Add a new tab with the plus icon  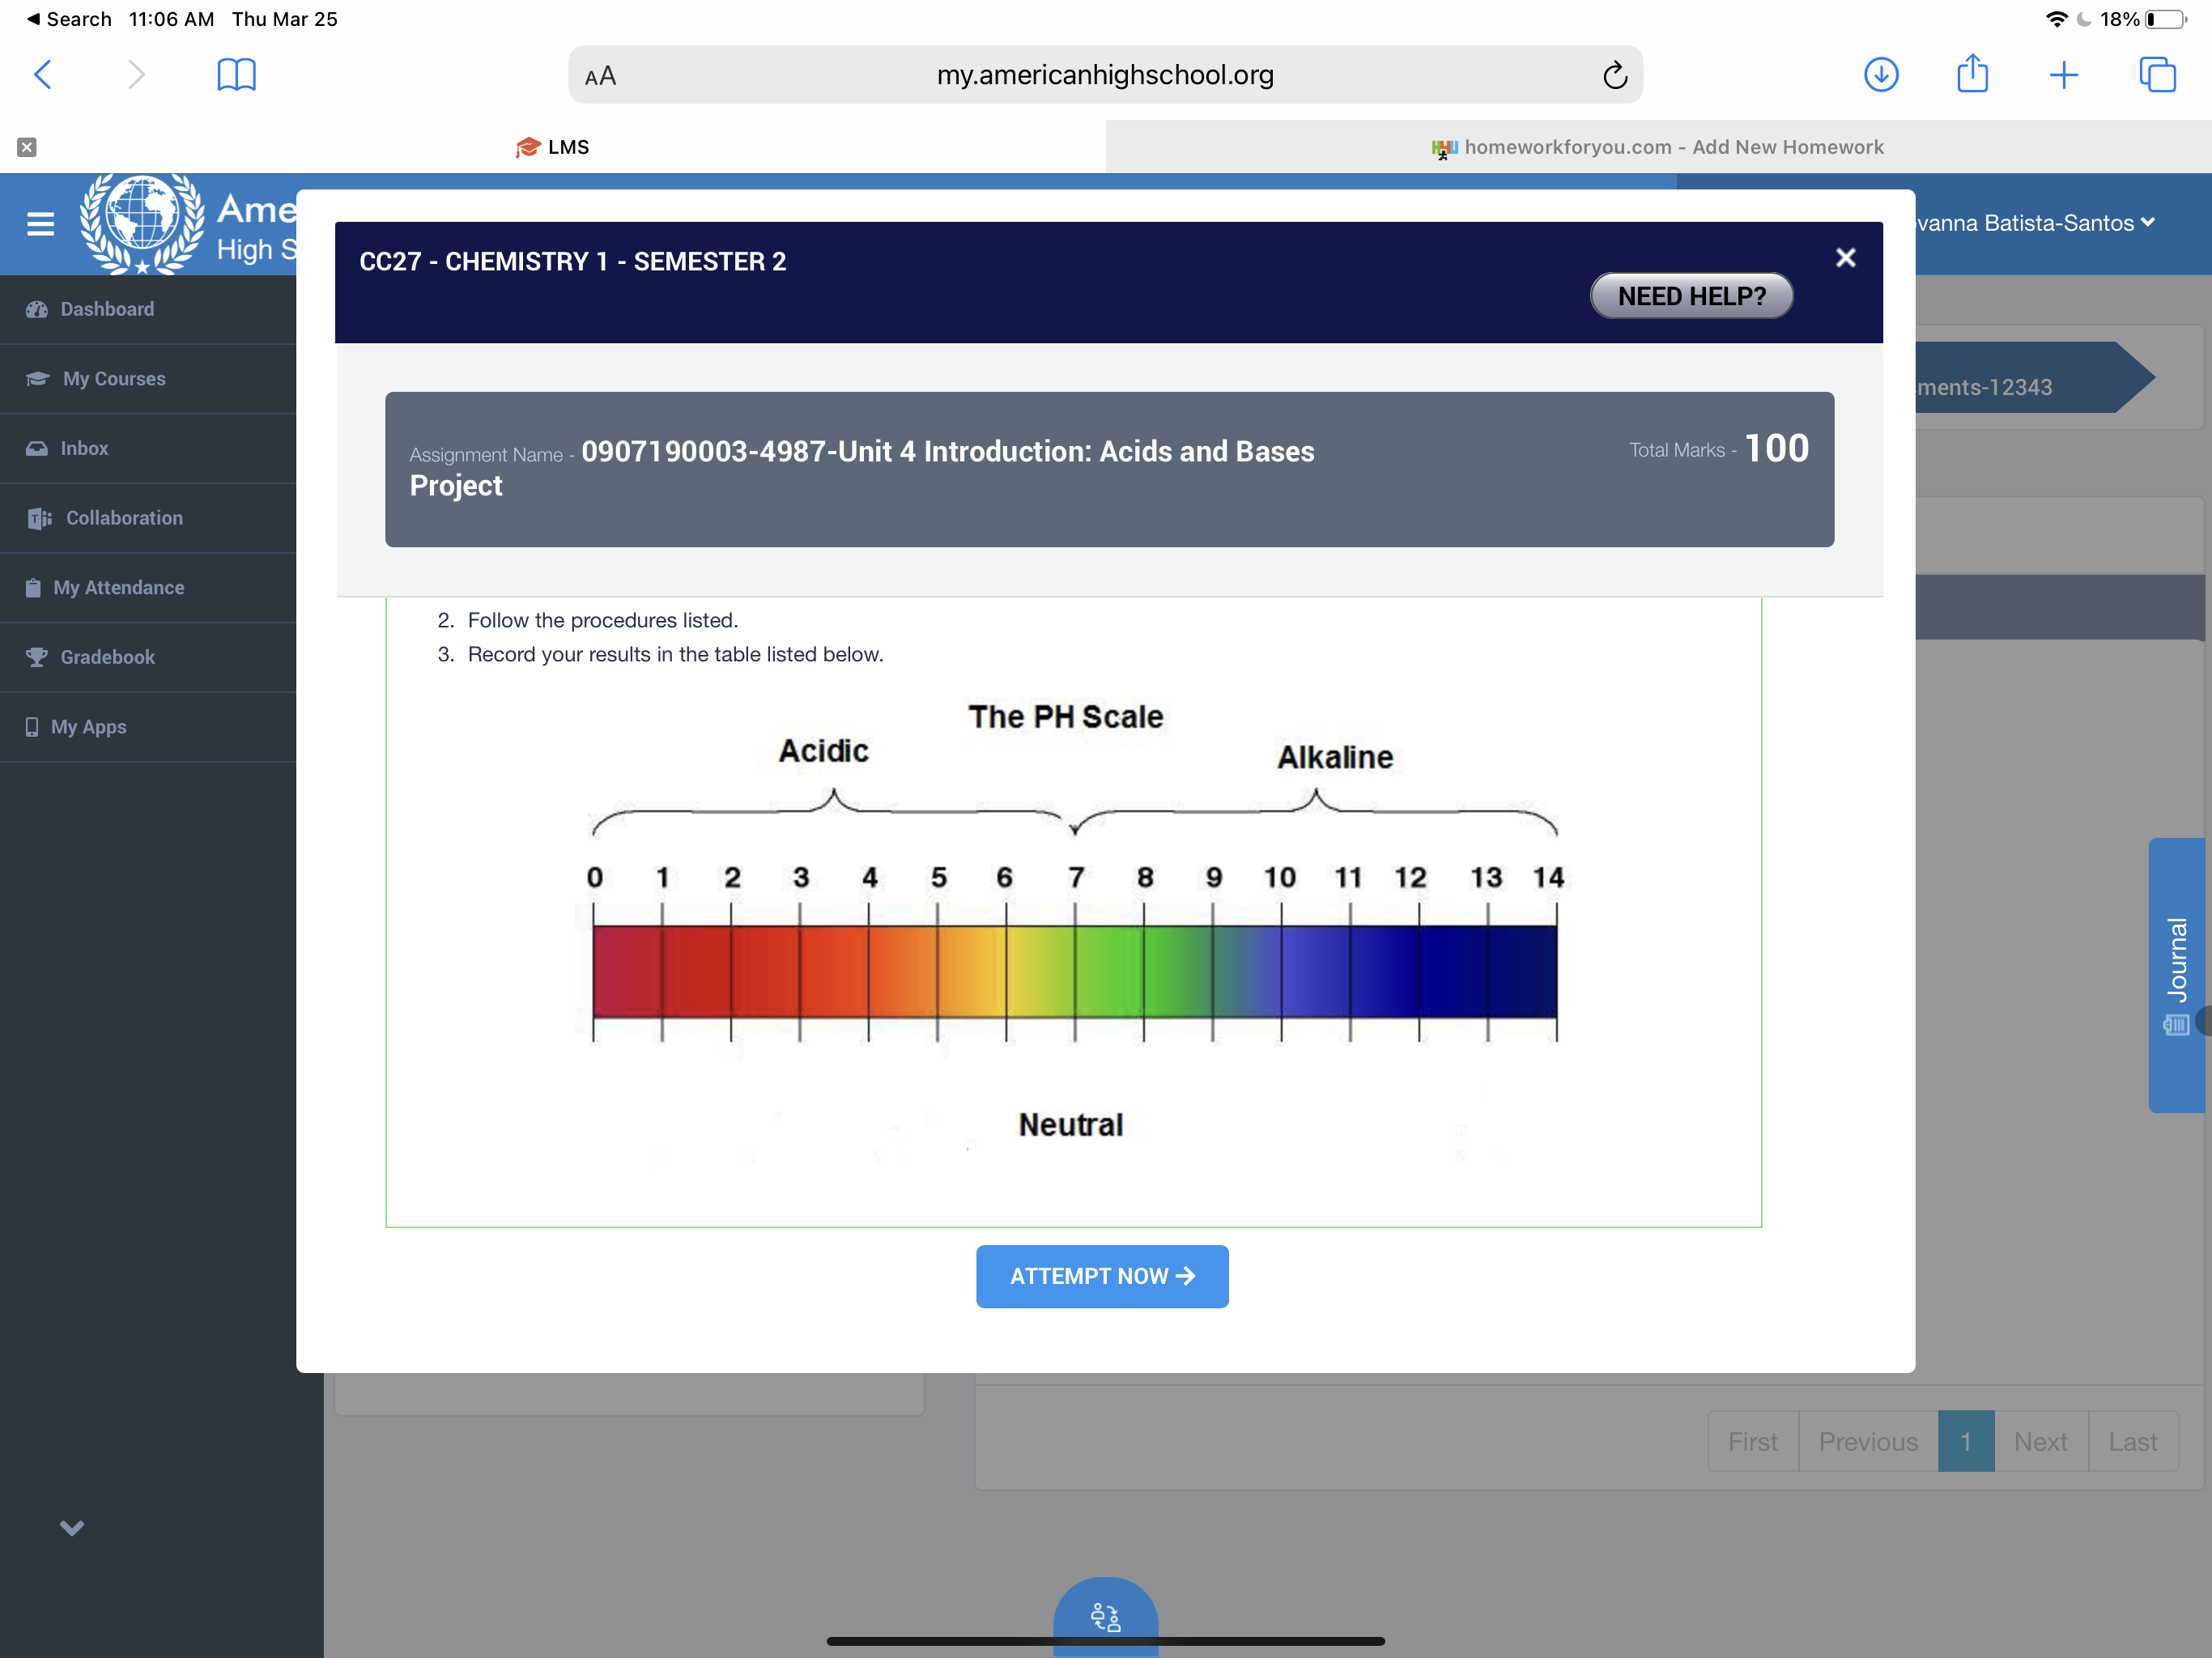point(2063,75)
